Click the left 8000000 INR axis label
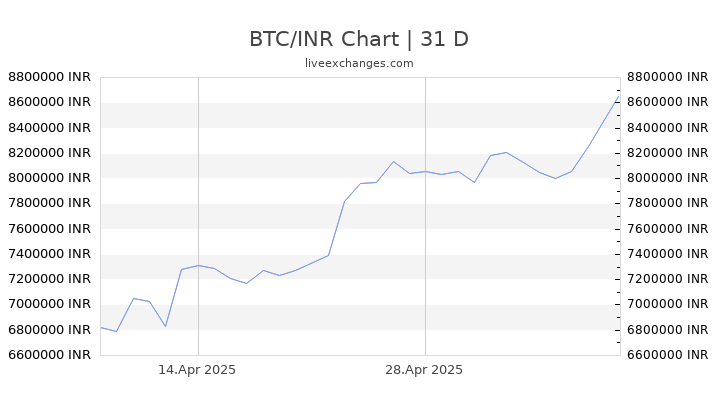The height and width of the screenshot is (405, 720). 50,178
